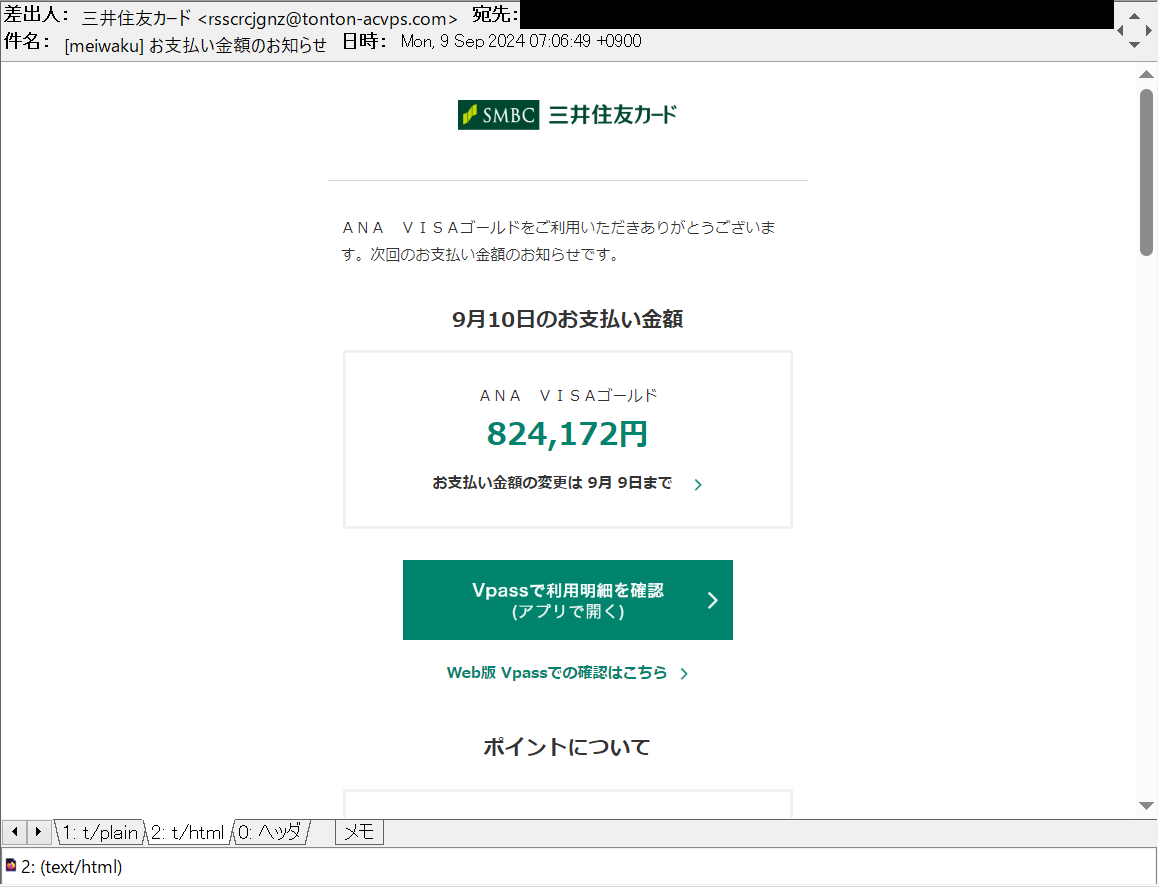The width and height of the screenshot is (1159, 887).
Task: Click ANA VISAゴールド card name in box
Action: pos(568,395)
